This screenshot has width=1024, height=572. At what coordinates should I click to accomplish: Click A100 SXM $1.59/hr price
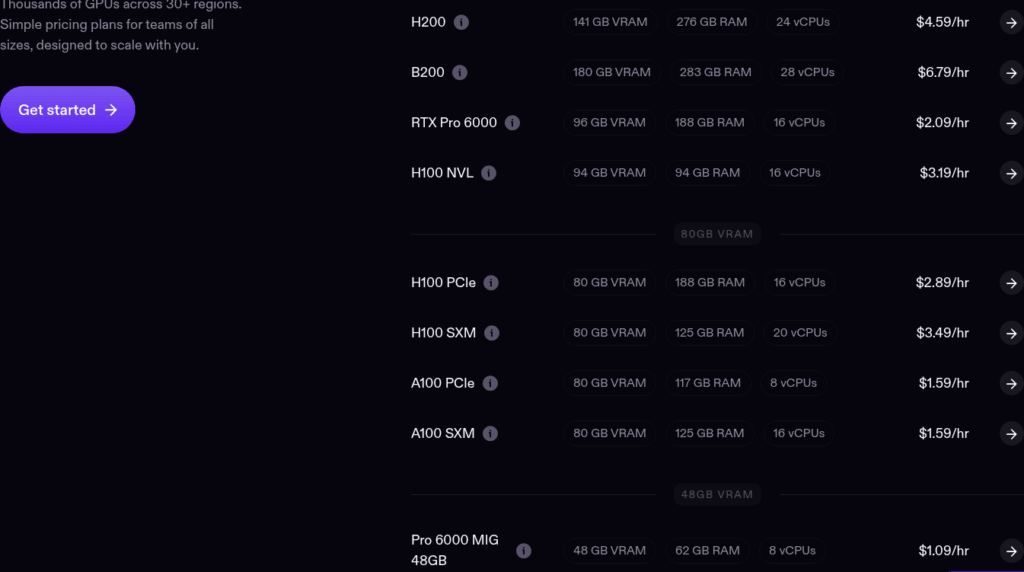coord(944,434)
